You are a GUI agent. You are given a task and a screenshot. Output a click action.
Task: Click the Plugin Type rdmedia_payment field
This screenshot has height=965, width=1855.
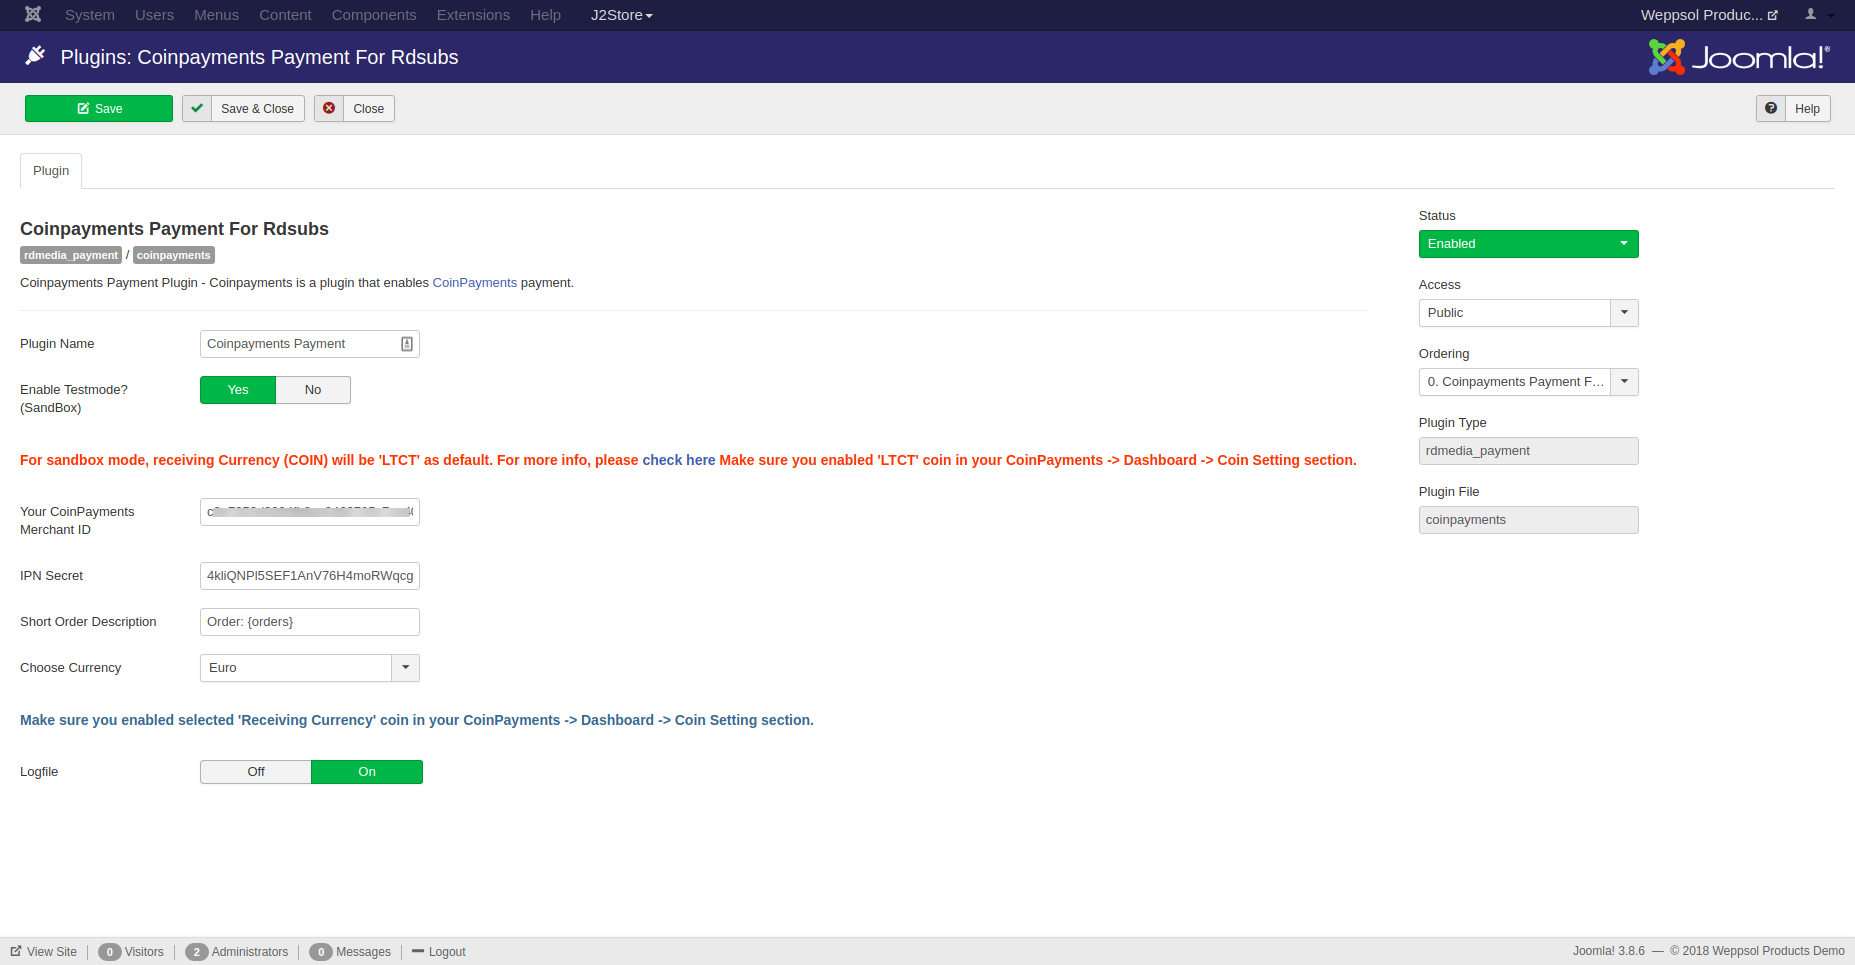coord(1528,451)
